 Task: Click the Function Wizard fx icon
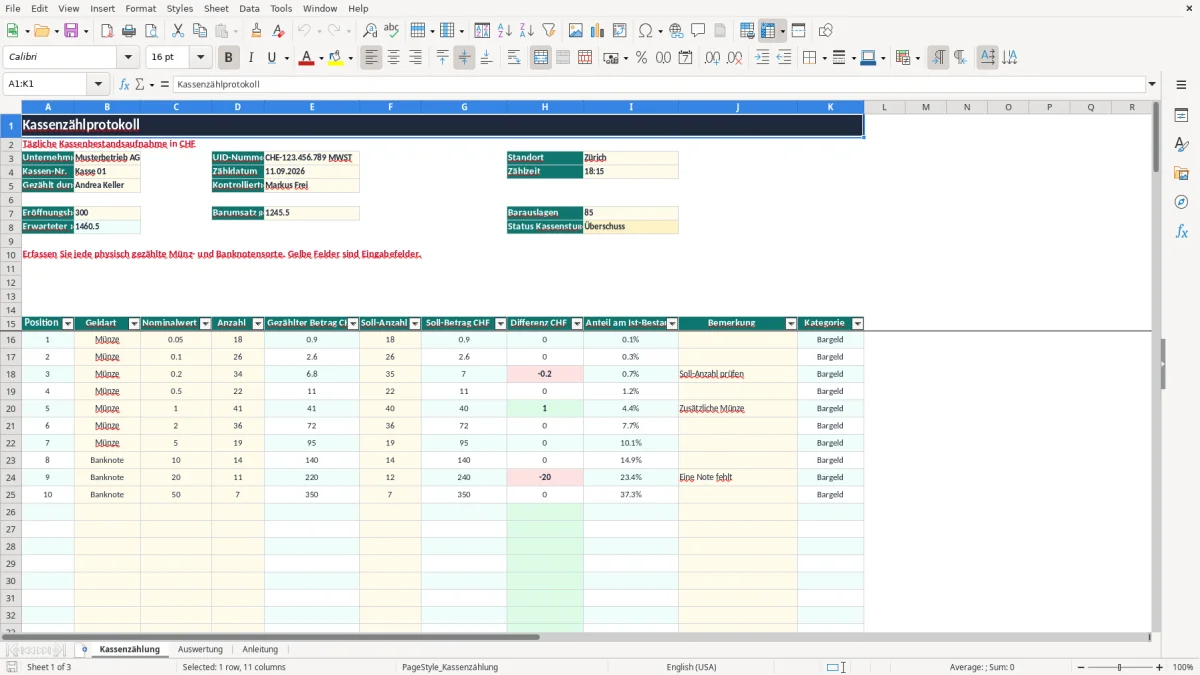tap(124, 84)
